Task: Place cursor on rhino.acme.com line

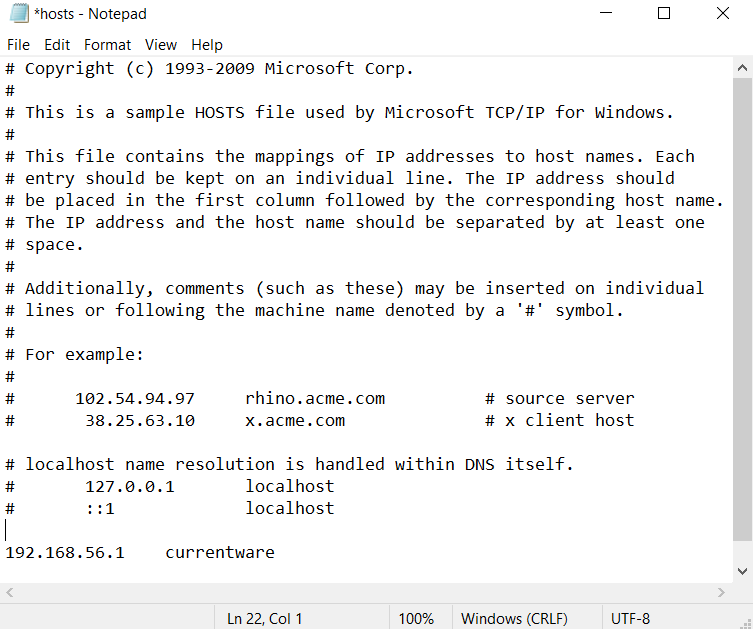Action: (x=315, y=399)
